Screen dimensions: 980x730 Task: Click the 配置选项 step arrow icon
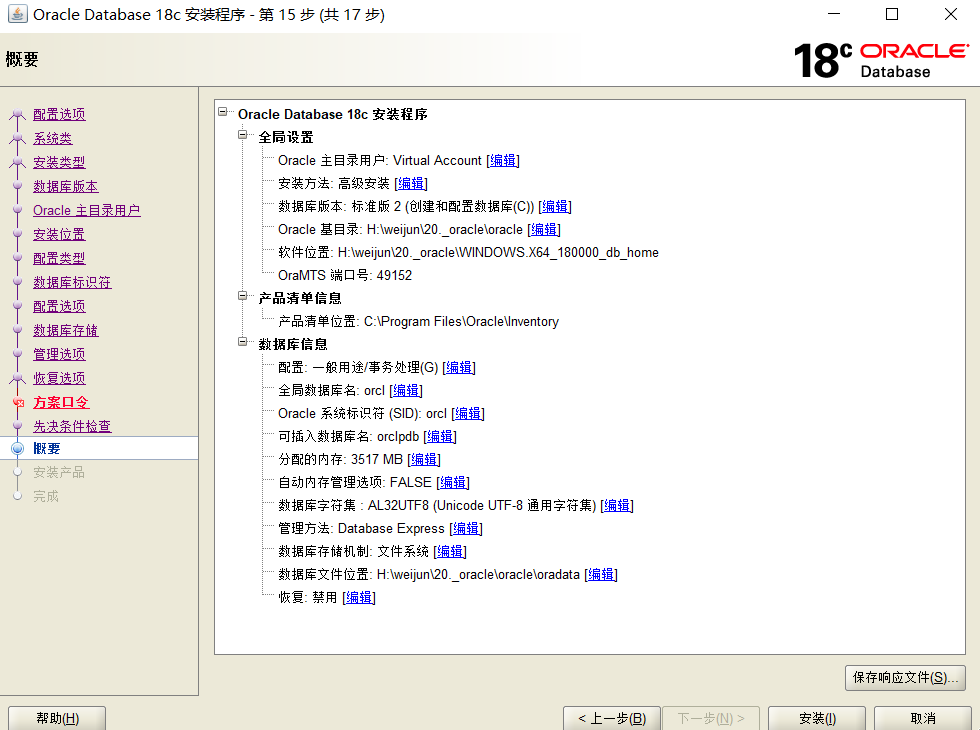(18, 113)
